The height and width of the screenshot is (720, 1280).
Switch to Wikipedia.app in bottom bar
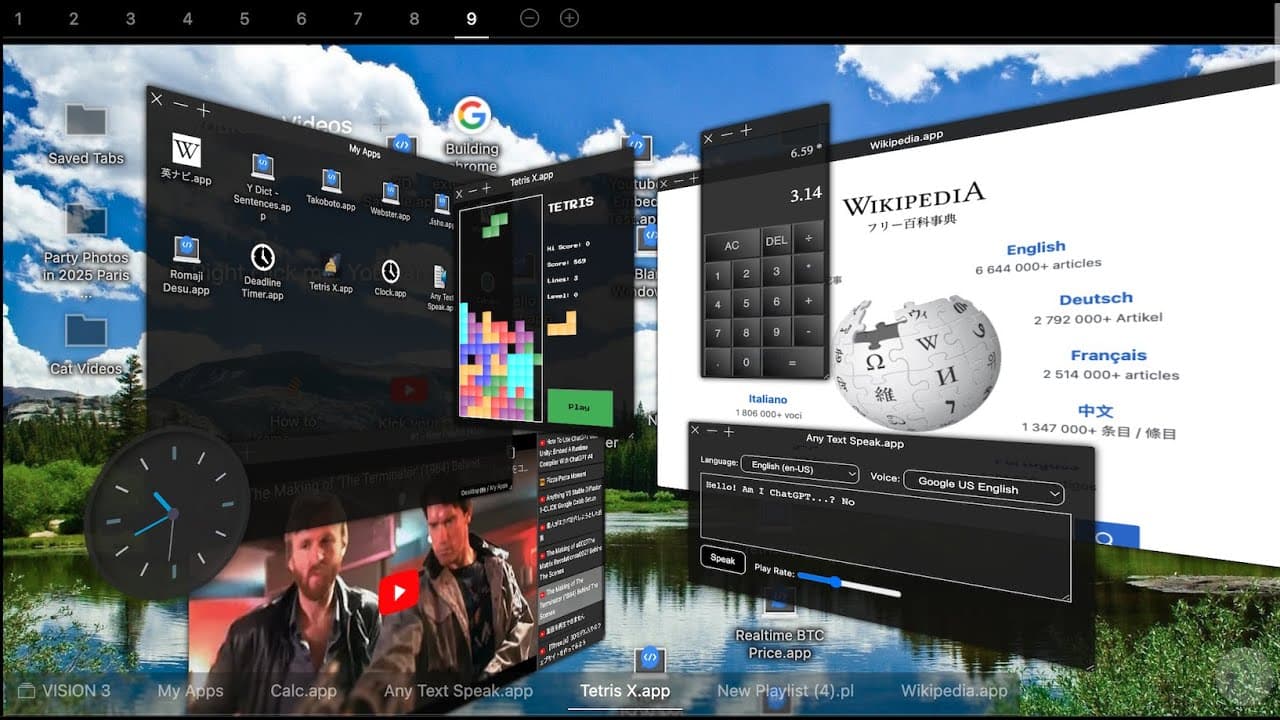[954, 690]
